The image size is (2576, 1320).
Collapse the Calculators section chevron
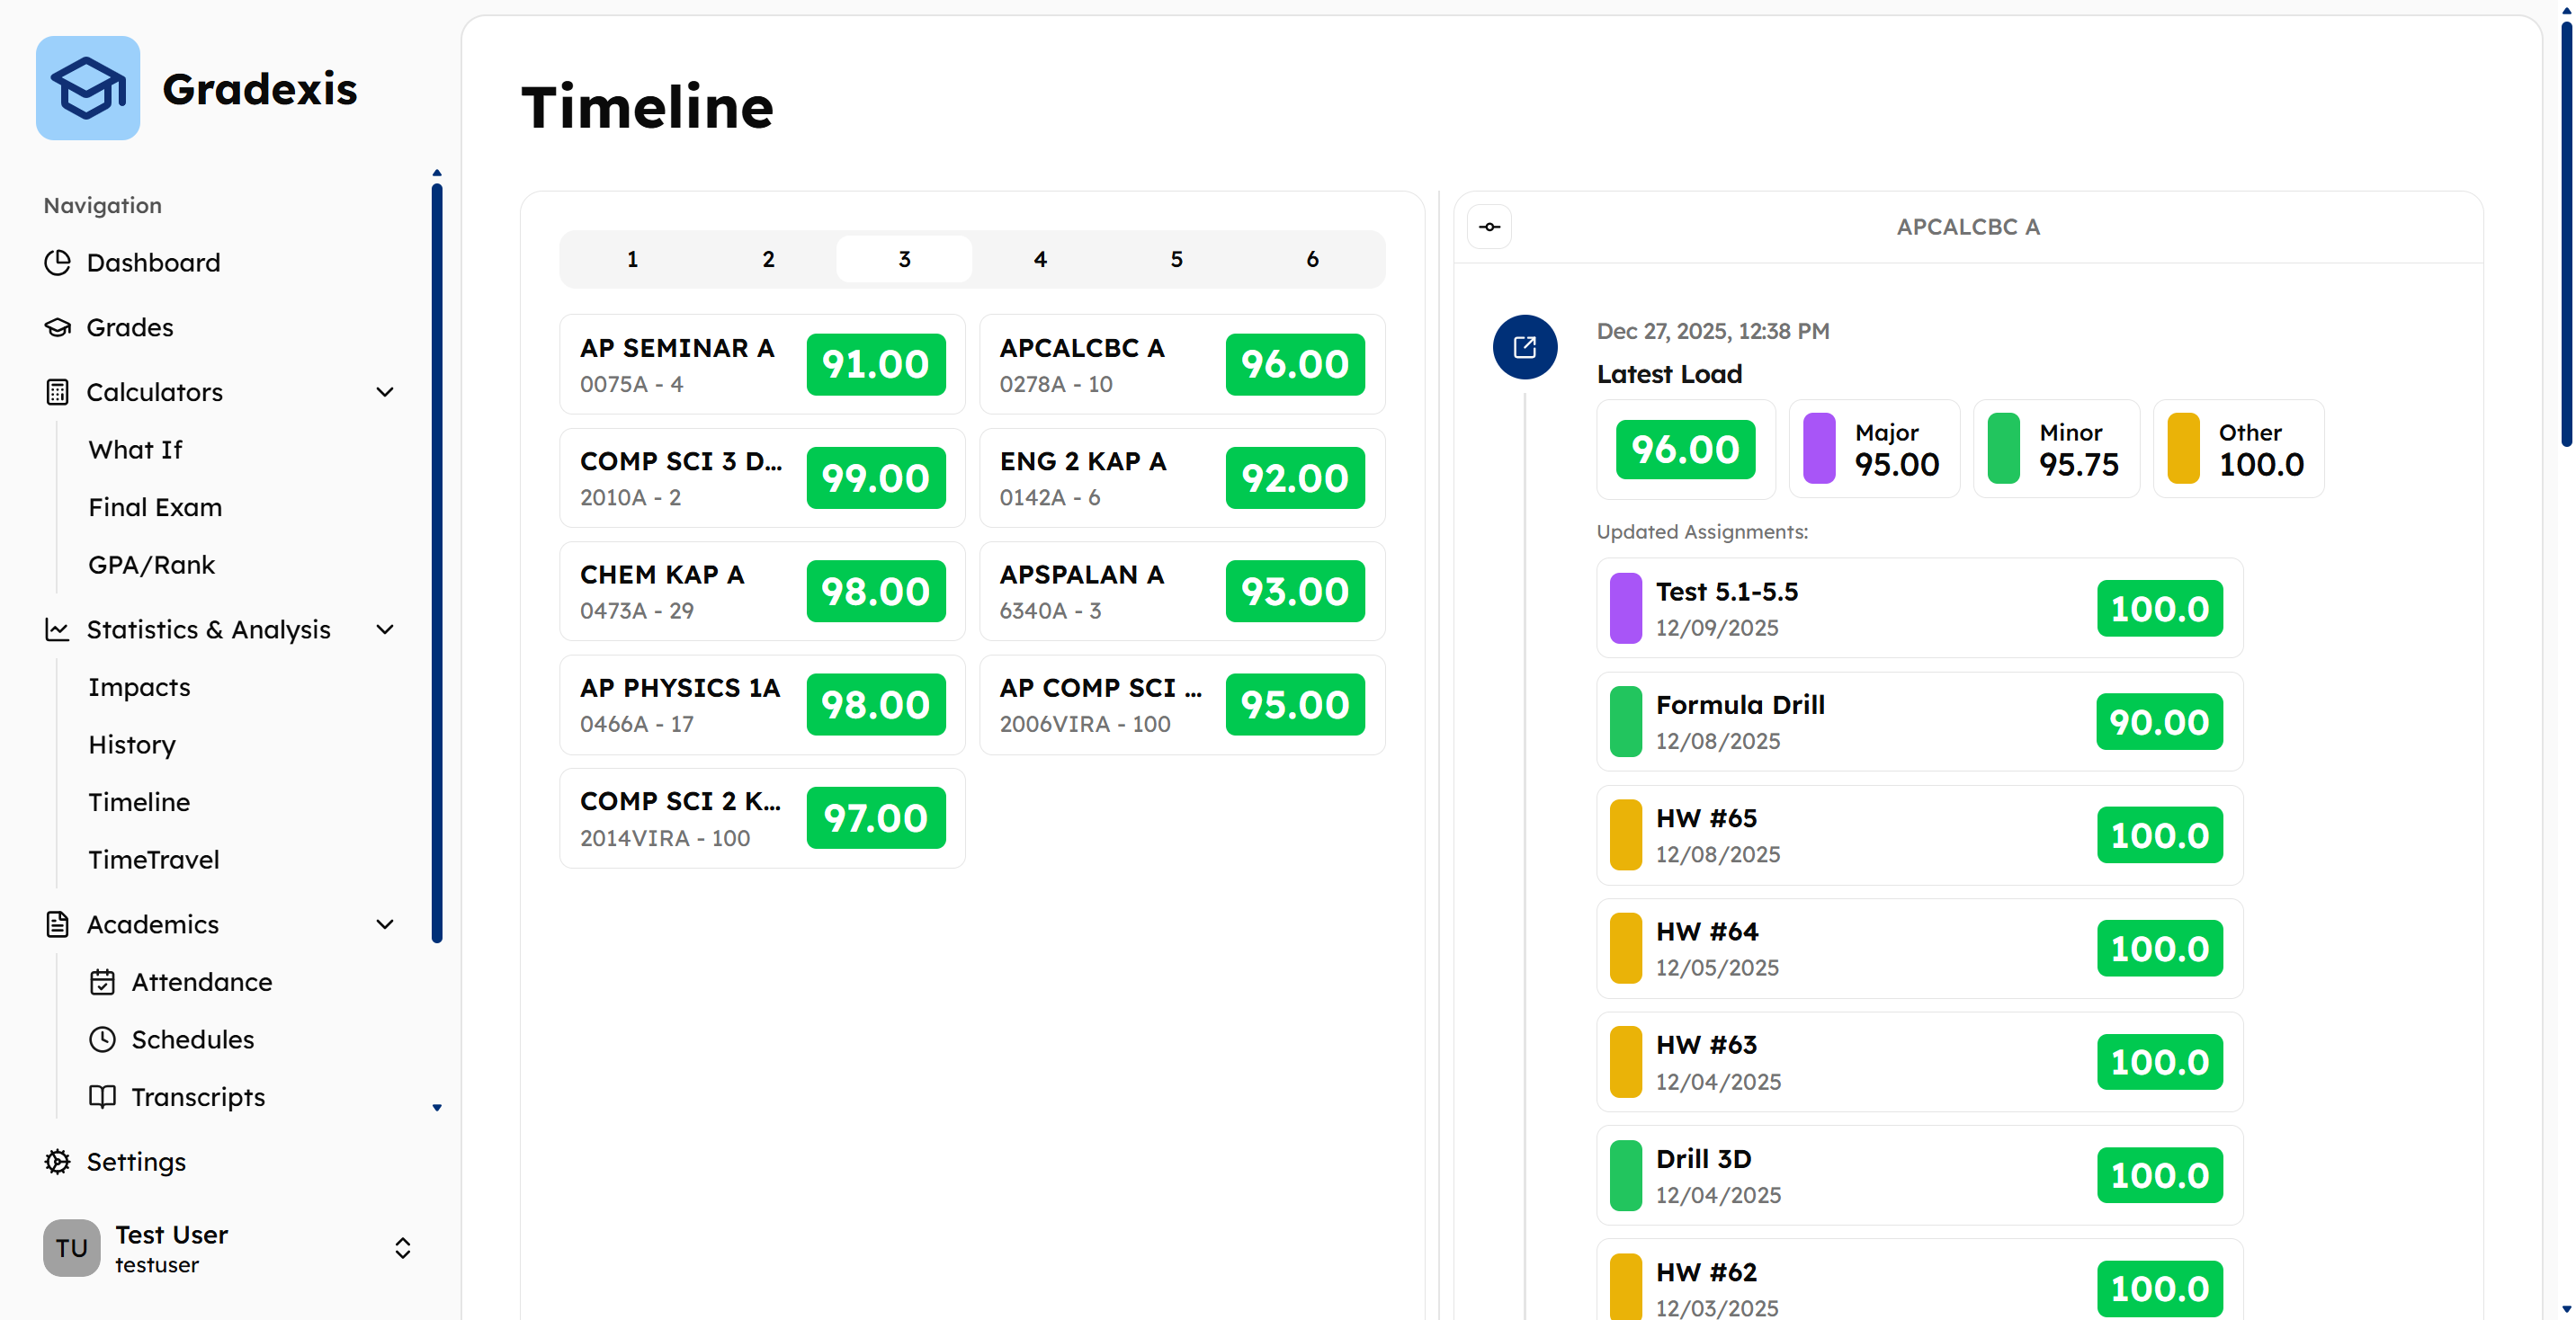385,392
